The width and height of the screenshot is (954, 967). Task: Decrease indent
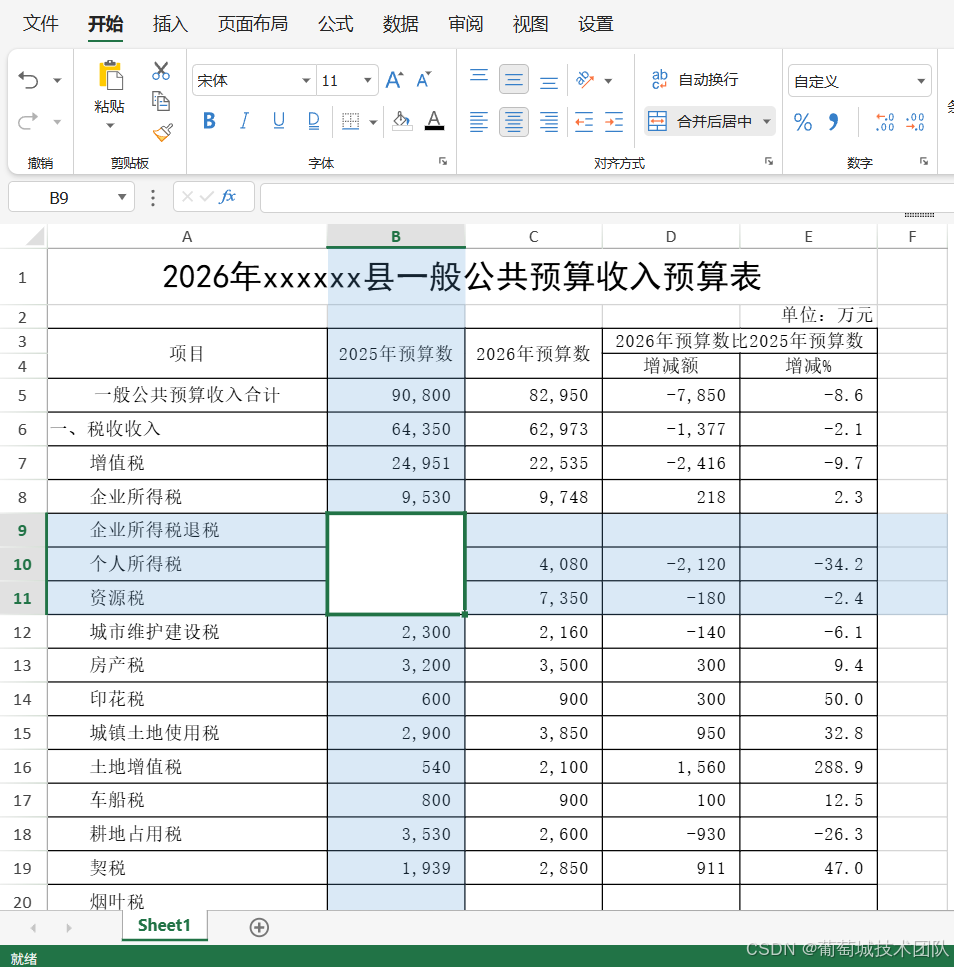pyautogui.click(x=583, y=121)
